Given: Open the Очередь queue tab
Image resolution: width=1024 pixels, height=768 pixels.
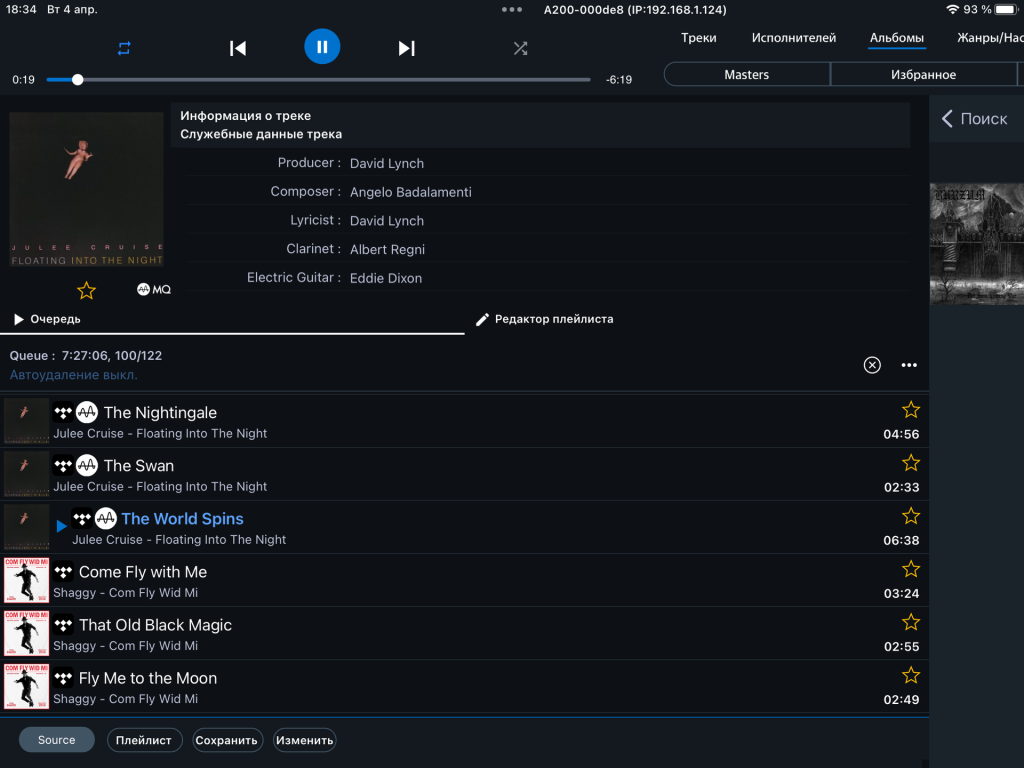Looking at the screenshot, I should (x=47, y=319).
